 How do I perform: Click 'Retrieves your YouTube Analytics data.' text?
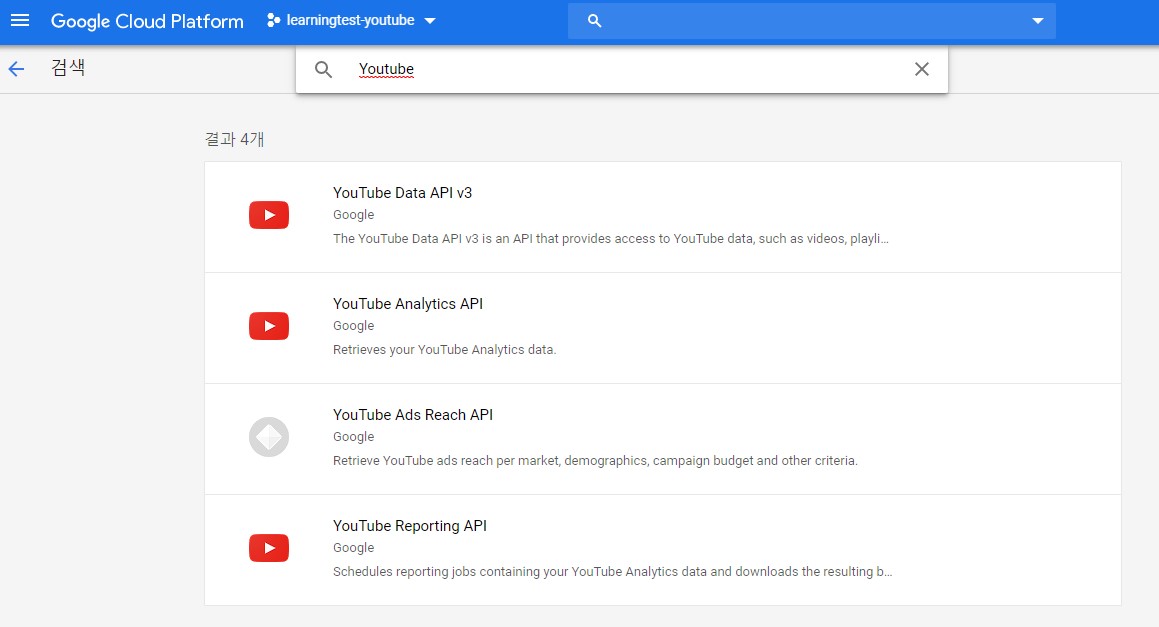tap(444, 350)
